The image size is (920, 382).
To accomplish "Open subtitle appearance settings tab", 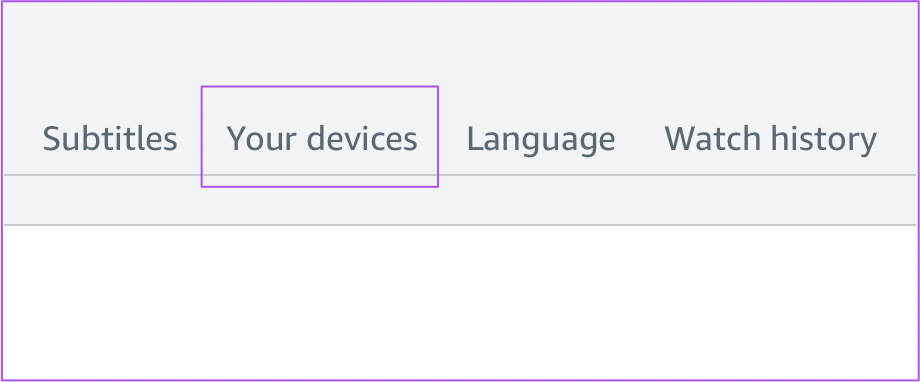I will click(x=110, y=139).
